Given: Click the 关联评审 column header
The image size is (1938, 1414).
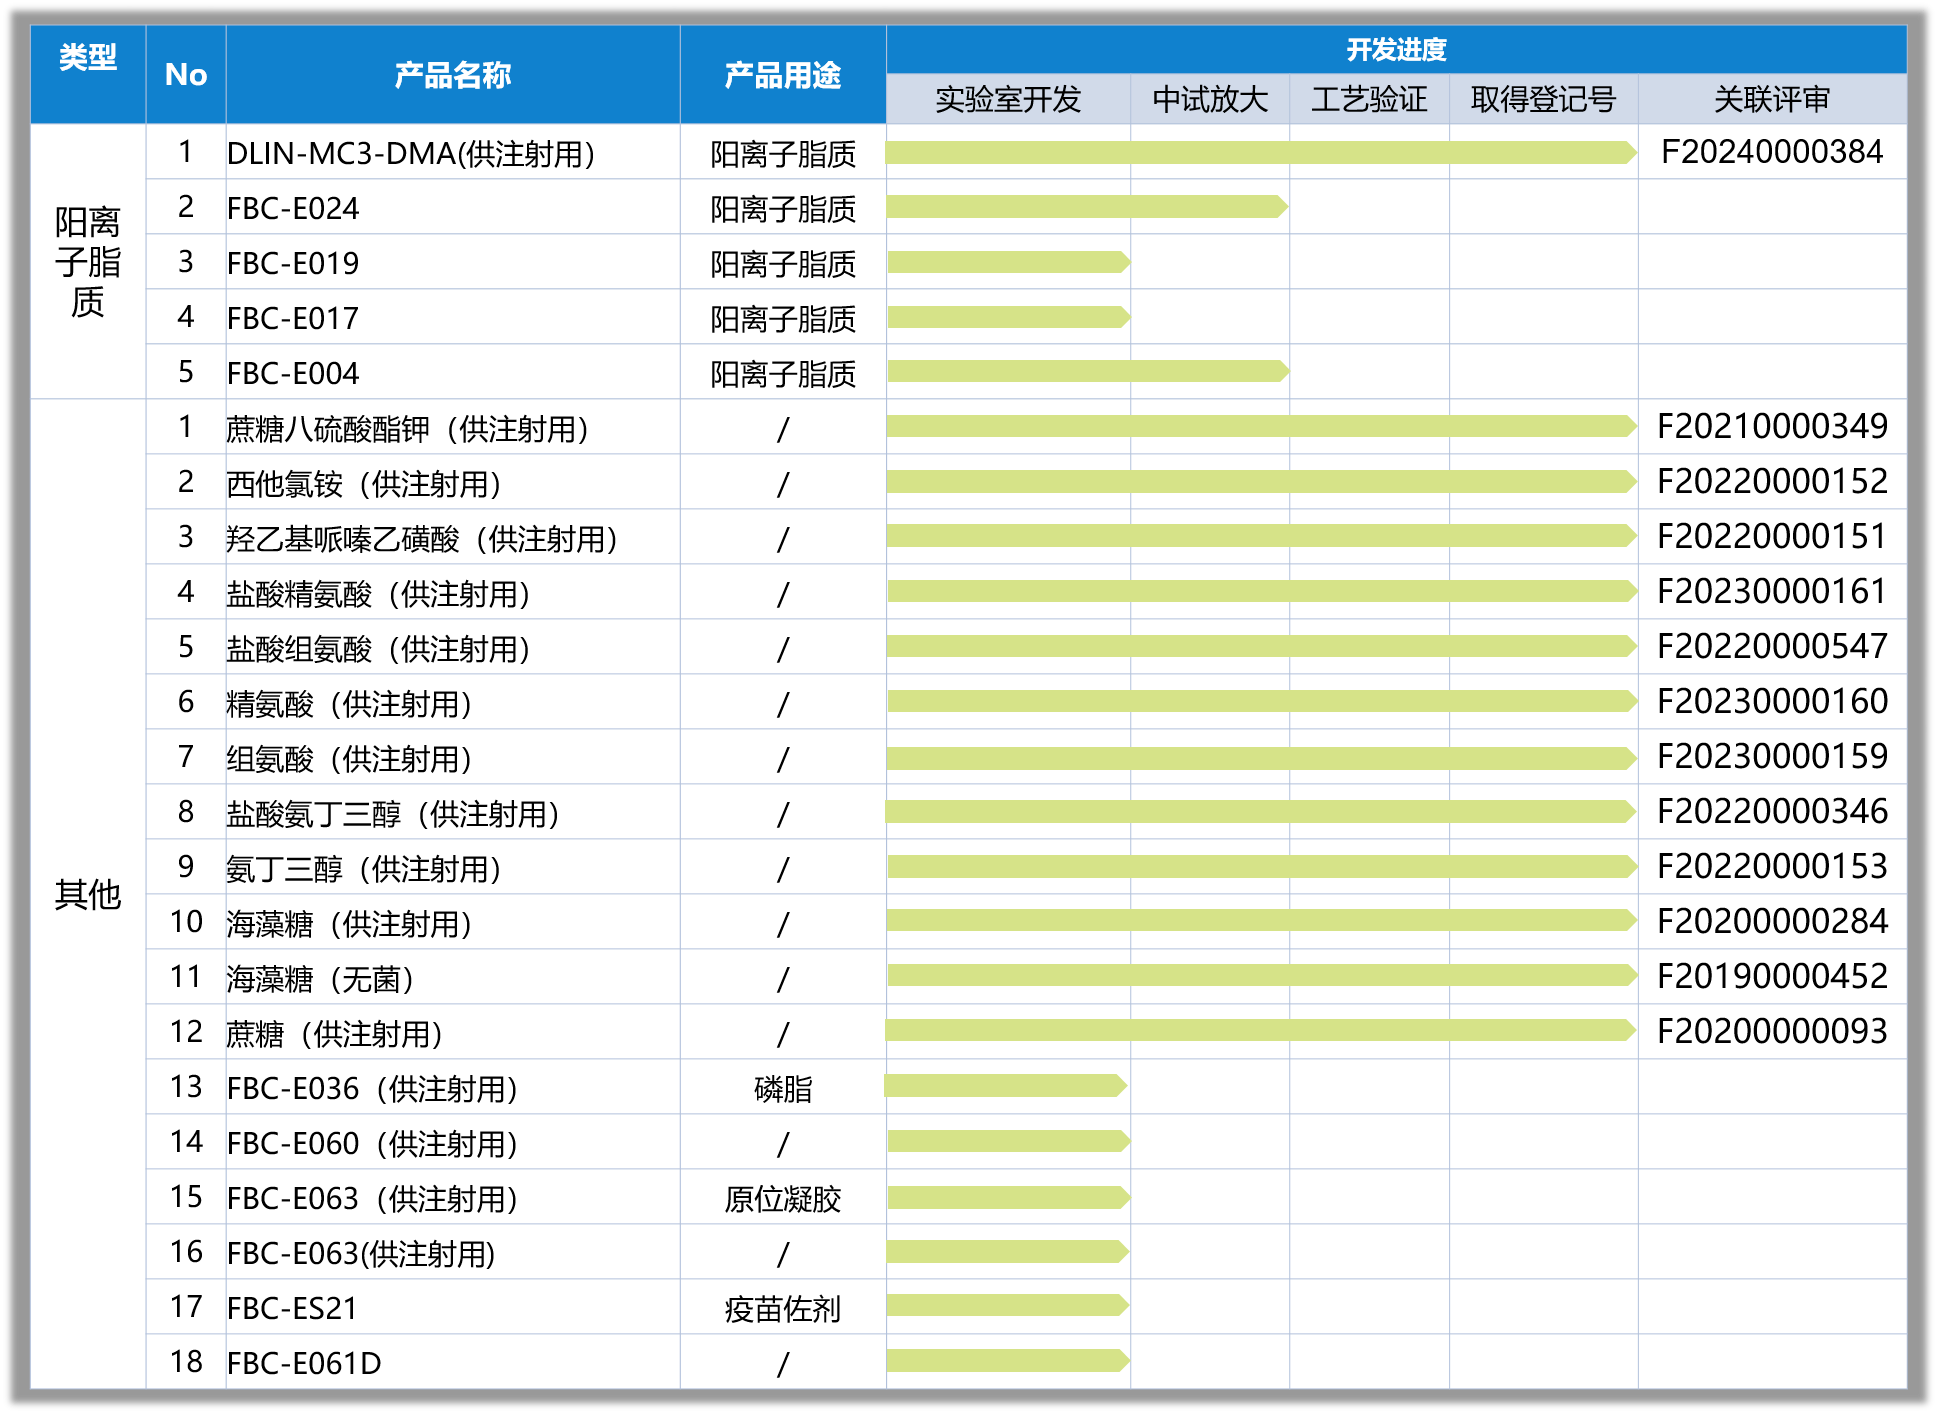Looking at the screenshot, I should point(1771,99).
